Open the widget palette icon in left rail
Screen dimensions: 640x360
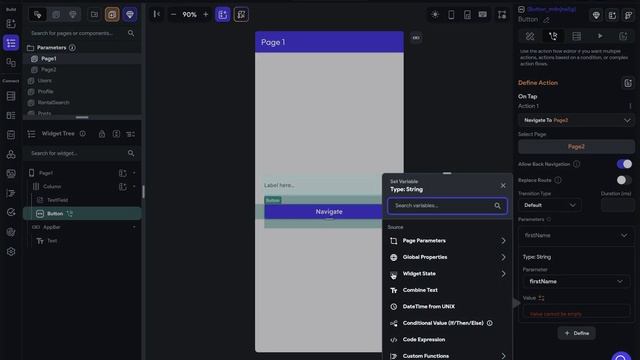pyautogui.click(x=11, y=24)
